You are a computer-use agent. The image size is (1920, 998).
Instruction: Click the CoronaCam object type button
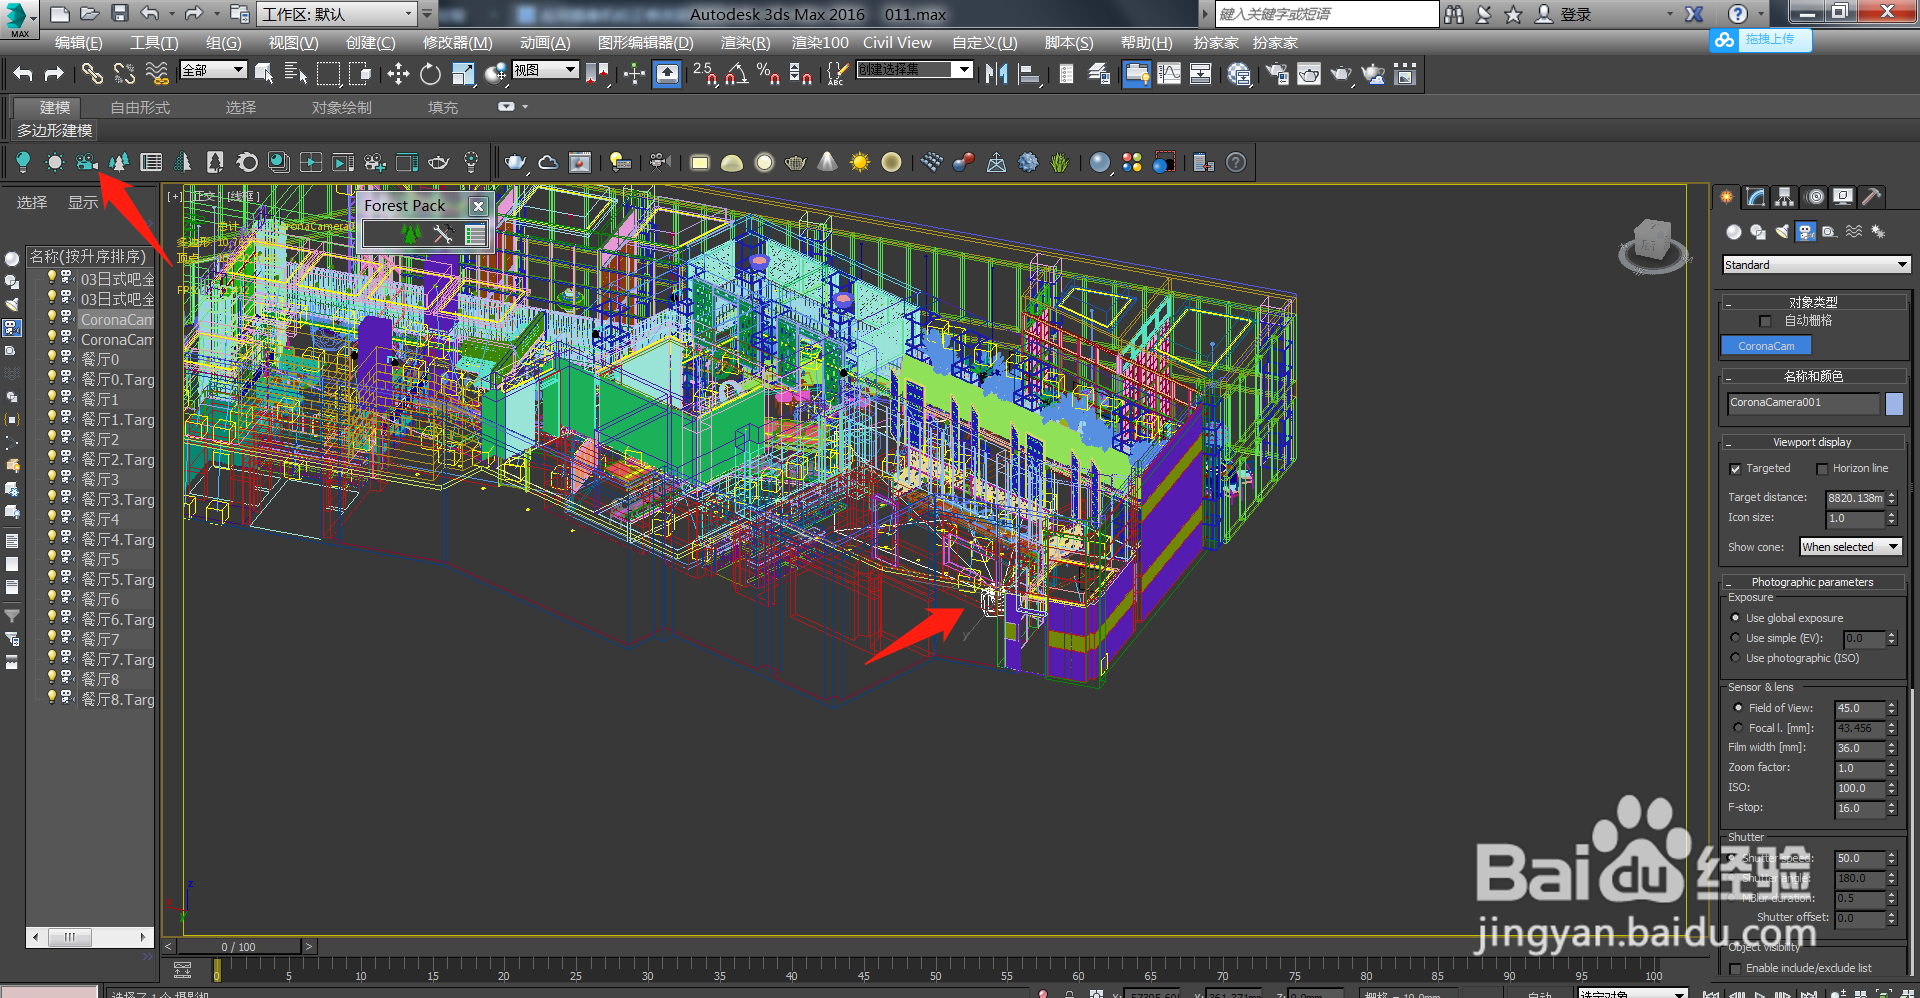pyautogui.click(x=1766, y=346)
